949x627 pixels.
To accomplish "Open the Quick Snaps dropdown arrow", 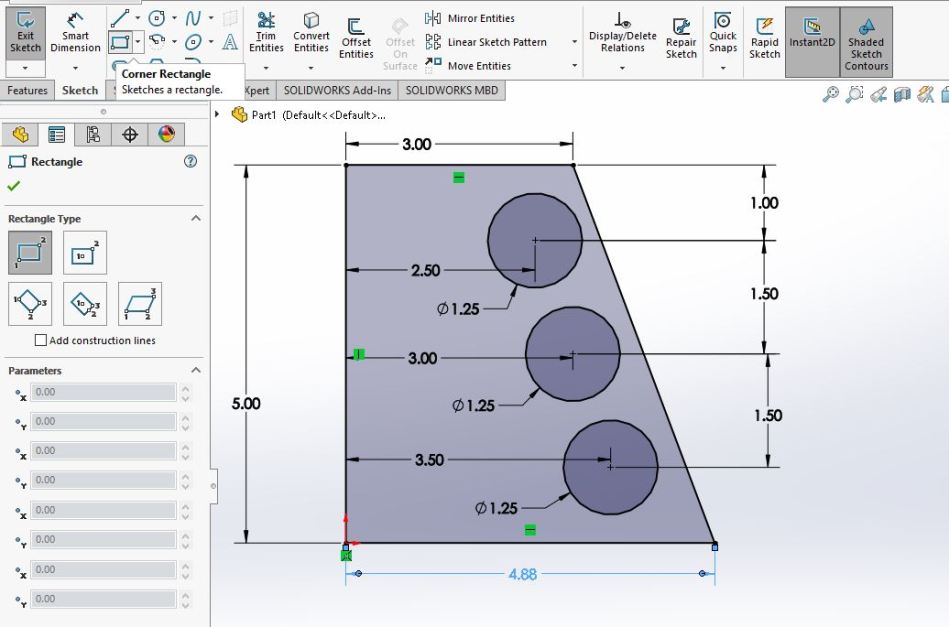I will click(723, 67).
